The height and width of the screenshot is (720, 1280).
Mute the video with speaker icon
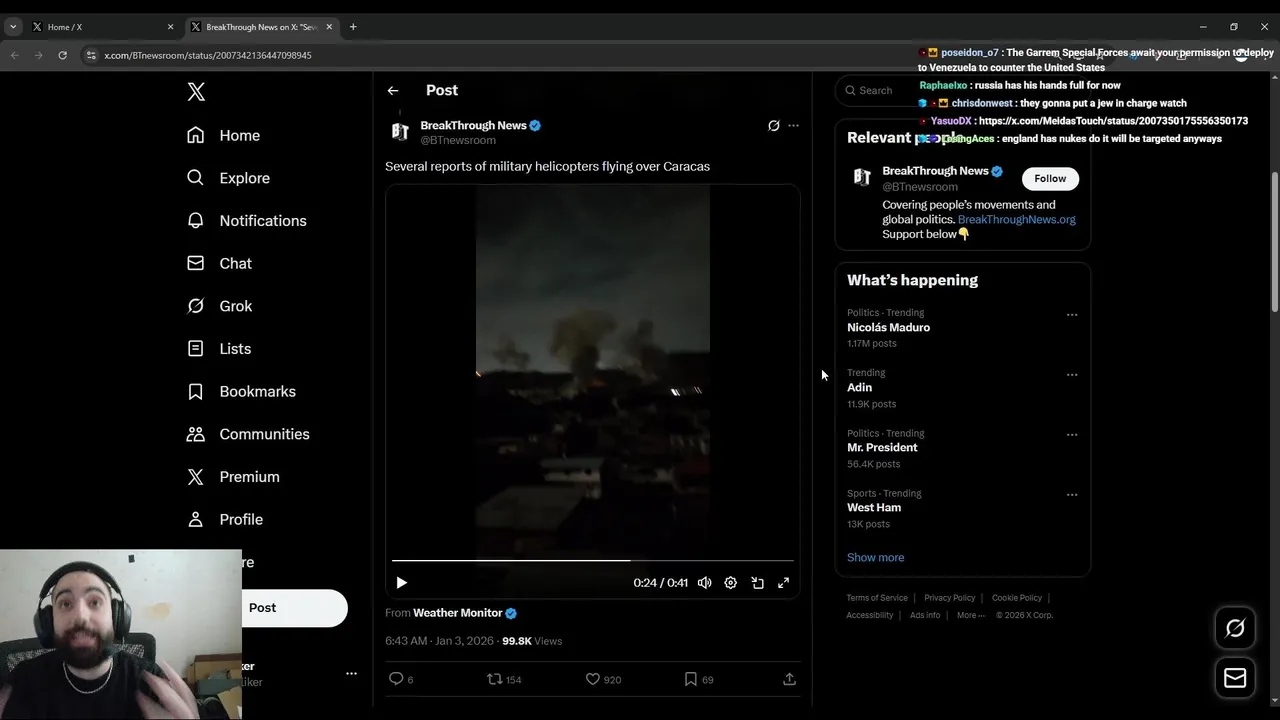click(704, 583)
